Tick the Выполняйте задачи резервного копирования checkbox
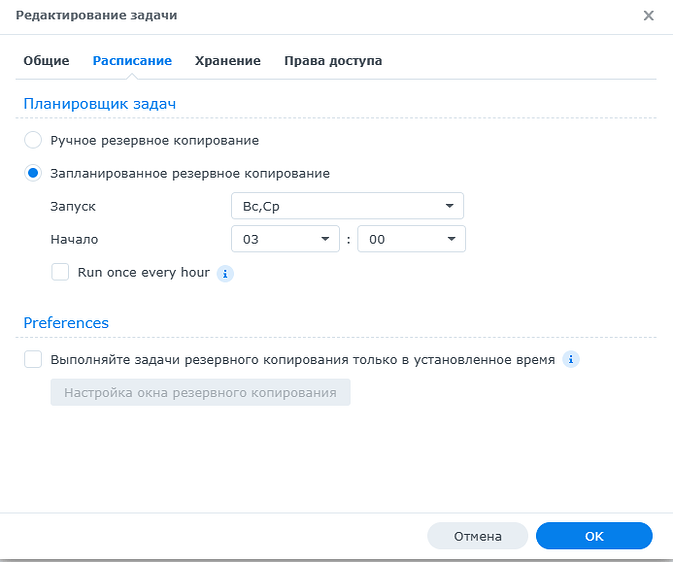The image size is (673, 562). click(33, 359)
